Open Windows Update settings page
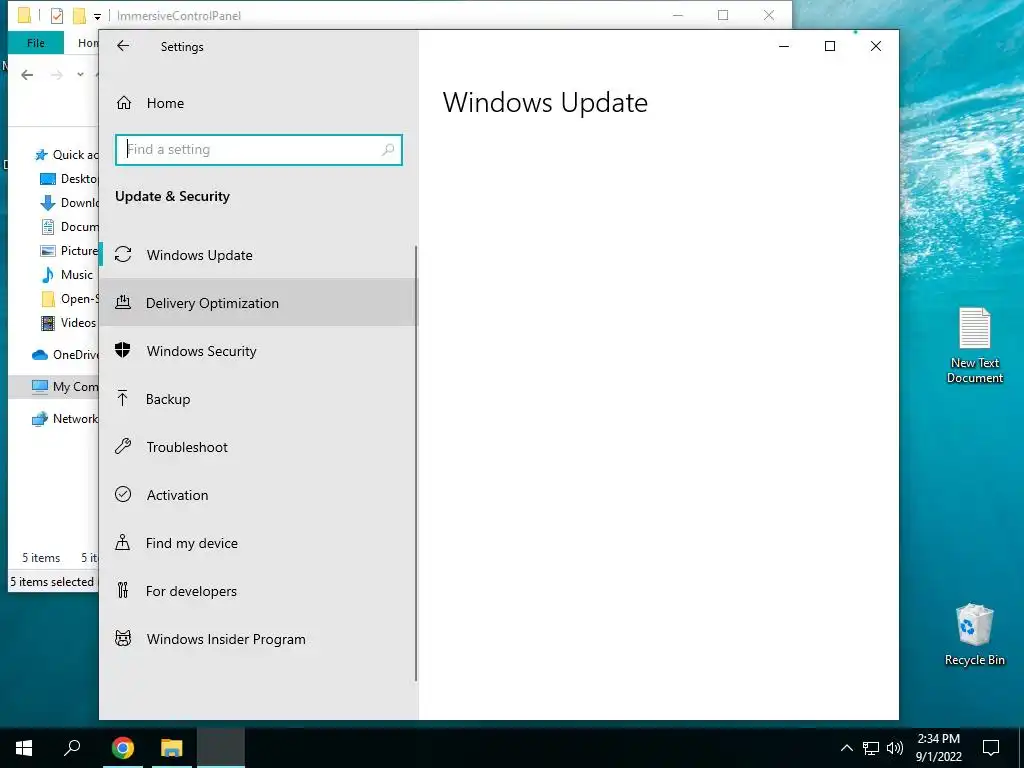 259,255
